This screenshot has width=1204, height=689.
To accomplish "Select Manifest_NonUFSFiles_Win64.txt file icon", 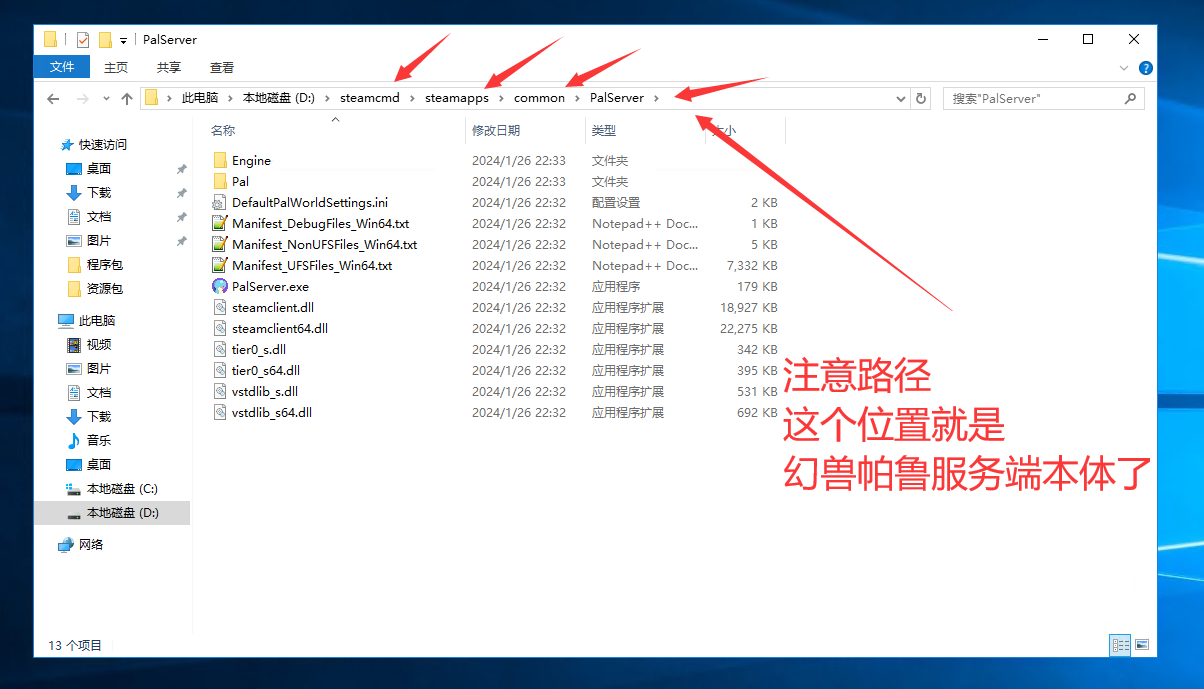I will [220, 244].
